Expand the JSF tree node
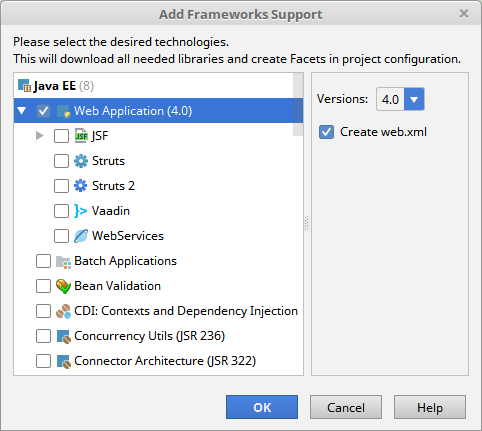482x431 pixels. coord(40,136)
